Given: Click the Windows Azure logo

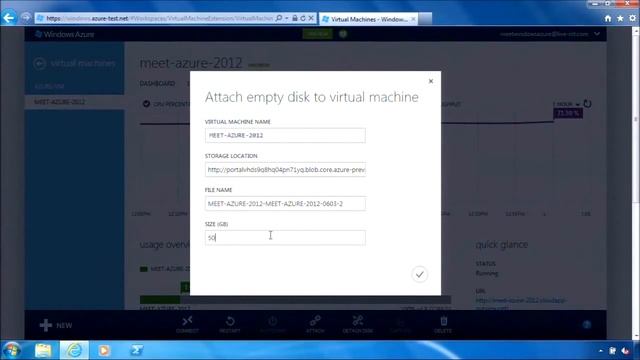Looking at the screenshot, I should [64, 34].
